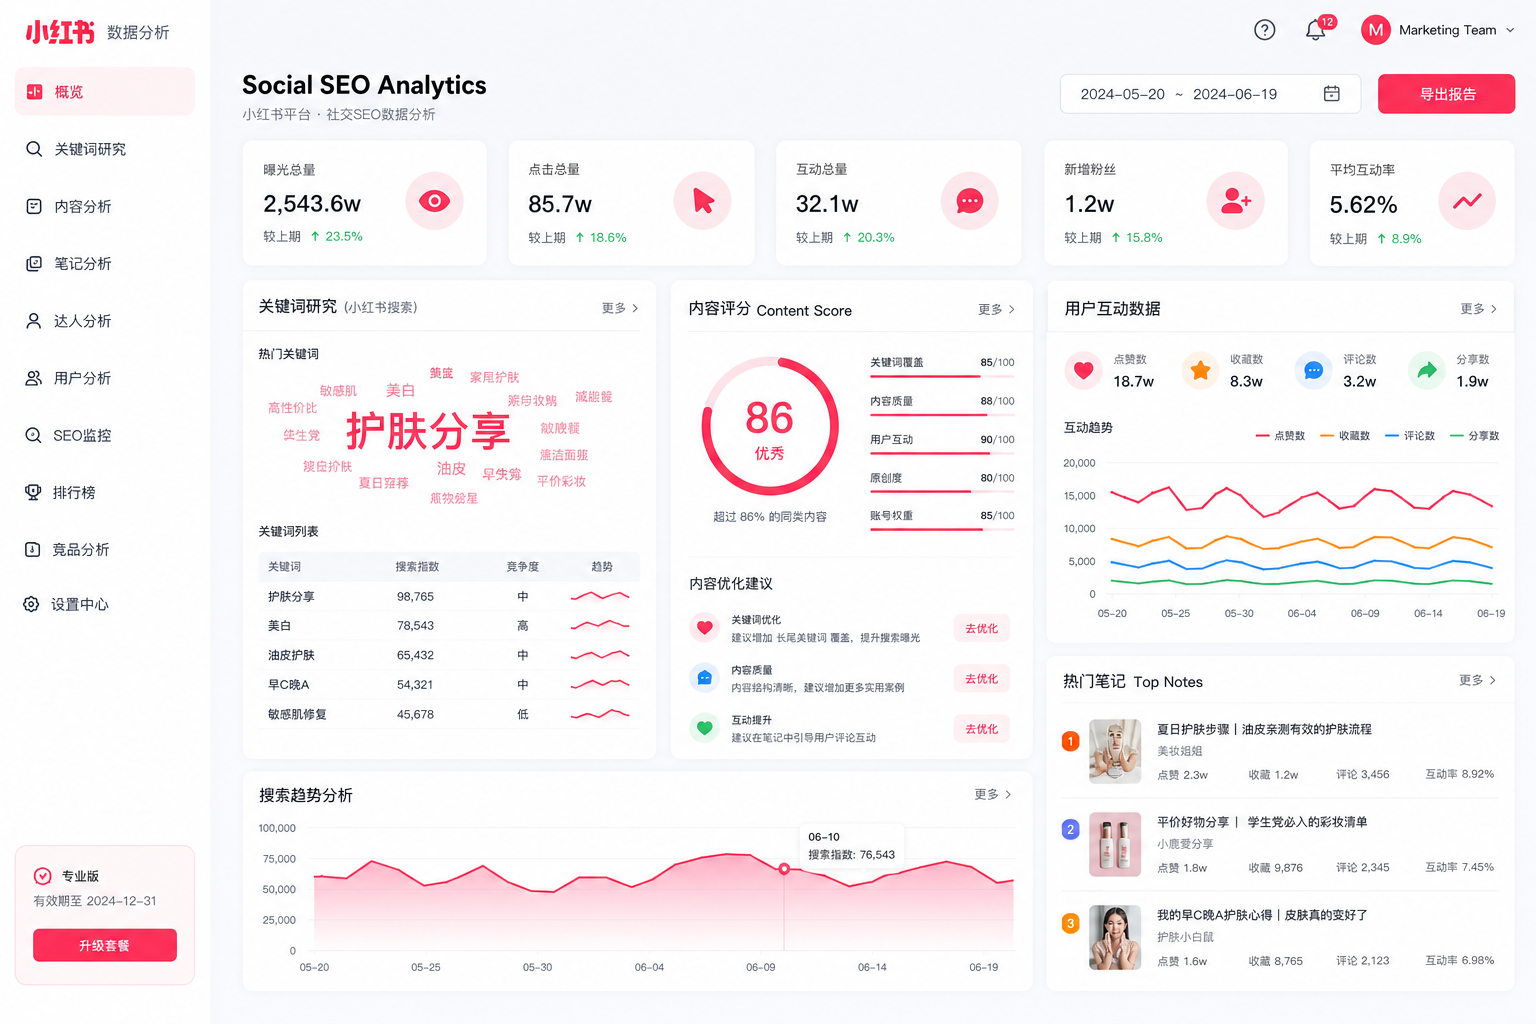The image size is (1536, 1024).
Task: Click the 分享数 share arrow icon
Action: pos(1427,370)
